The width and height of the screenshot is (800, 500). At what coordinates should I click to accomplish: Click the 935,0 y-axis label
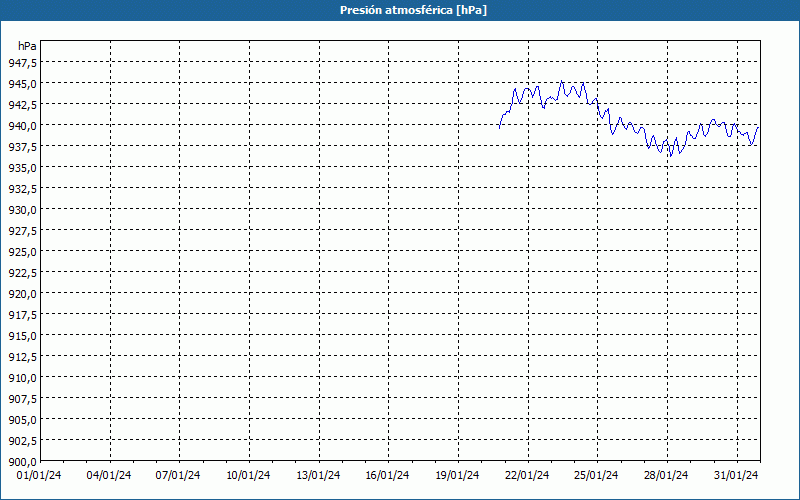(x=22, y=167)
